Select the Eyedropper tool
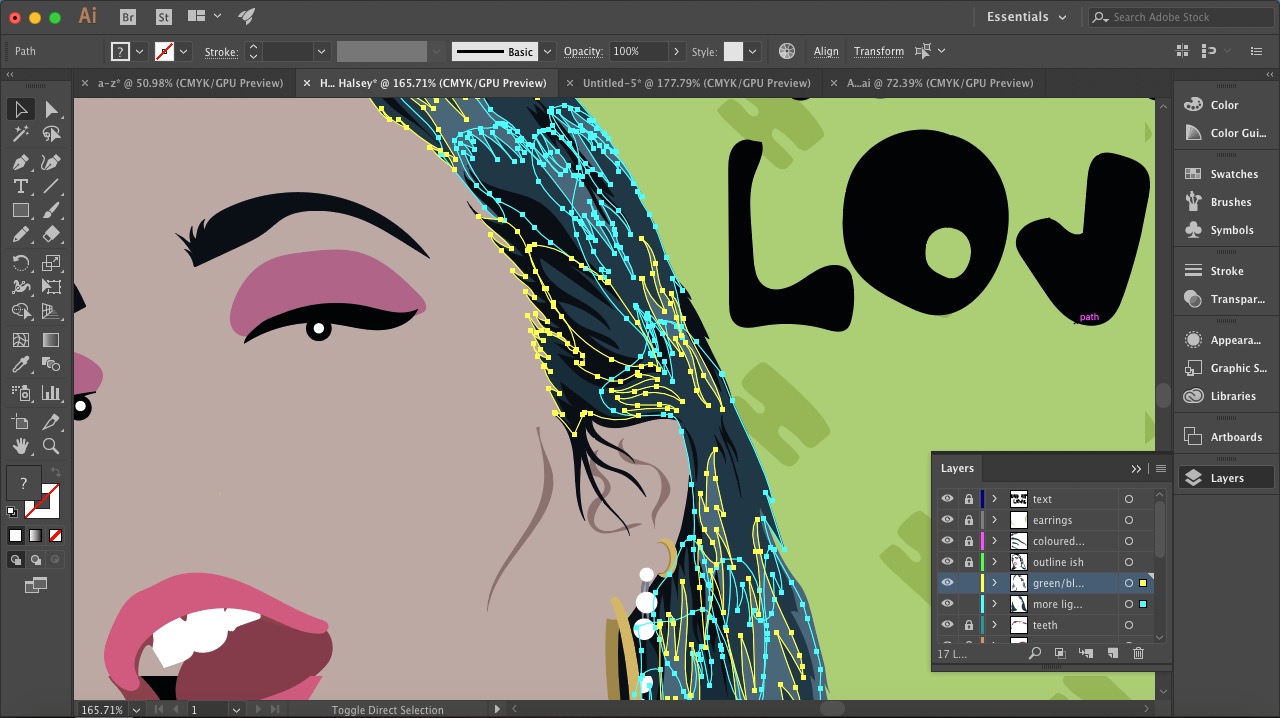The height and width of the screenshot is (718, 1280). click(21, 365)
